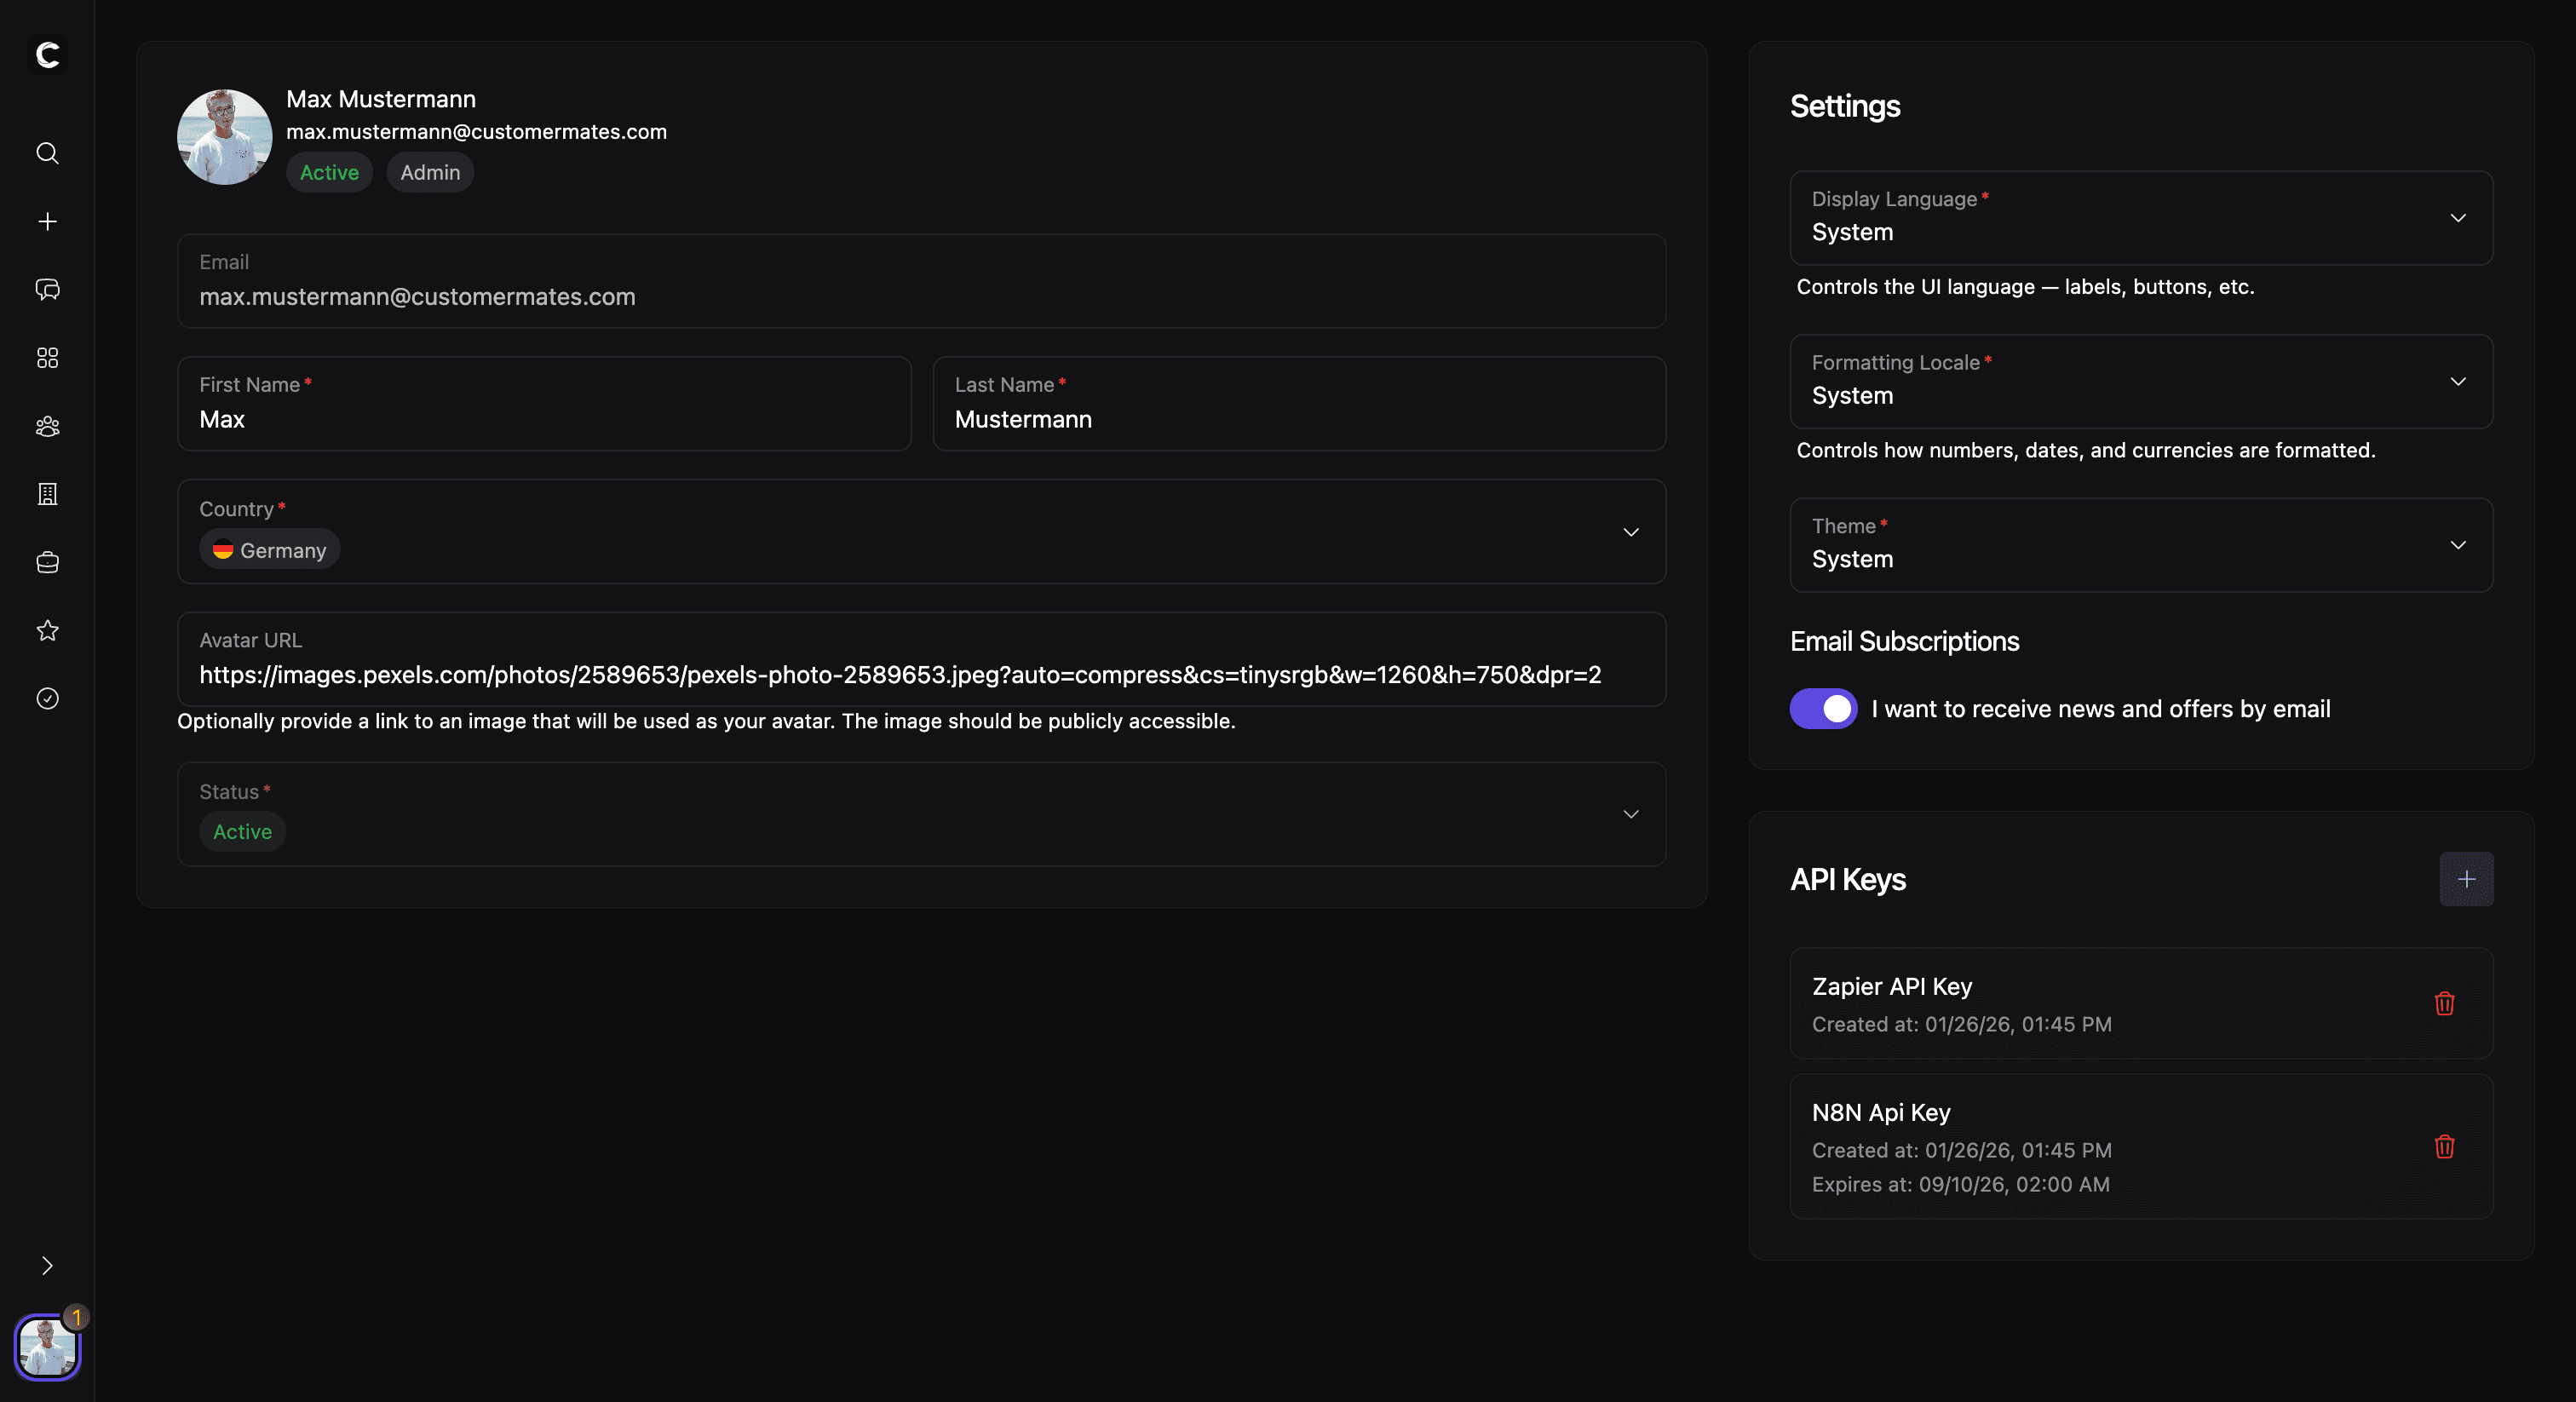Open the search sidebar icon
Viewport: 2576px width, 1402px height.
tap(47, 153)
